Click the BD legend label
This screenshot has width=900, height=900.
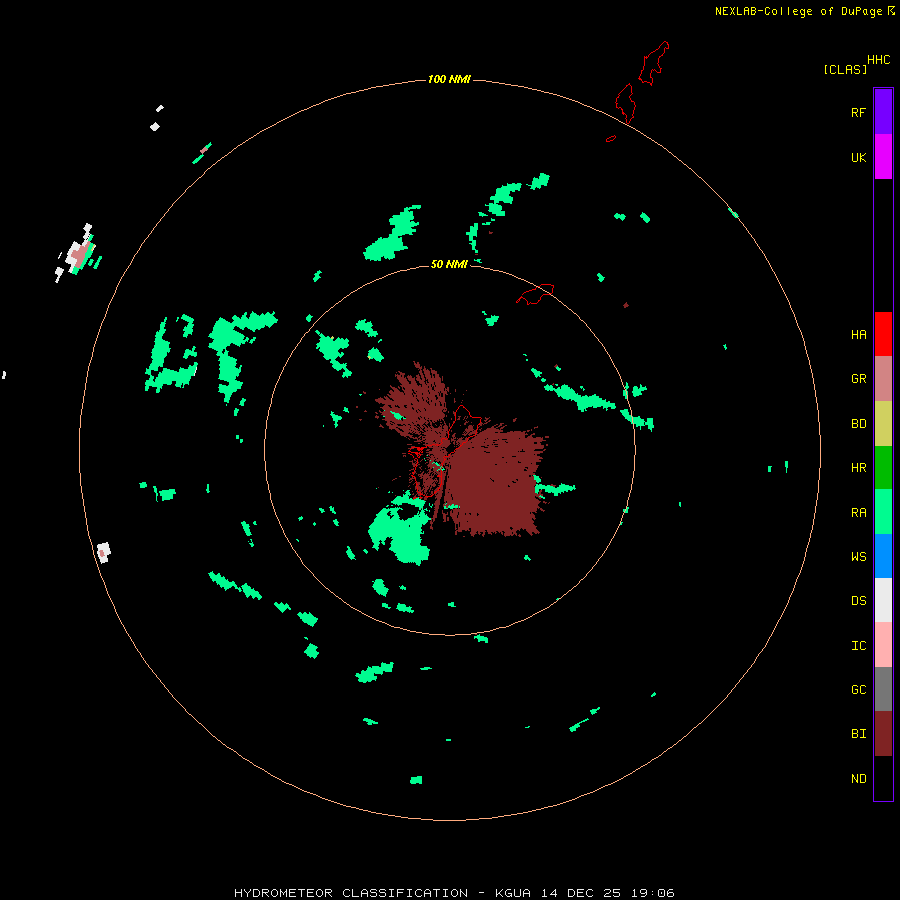pyautogui.click(x=858, y=424)
